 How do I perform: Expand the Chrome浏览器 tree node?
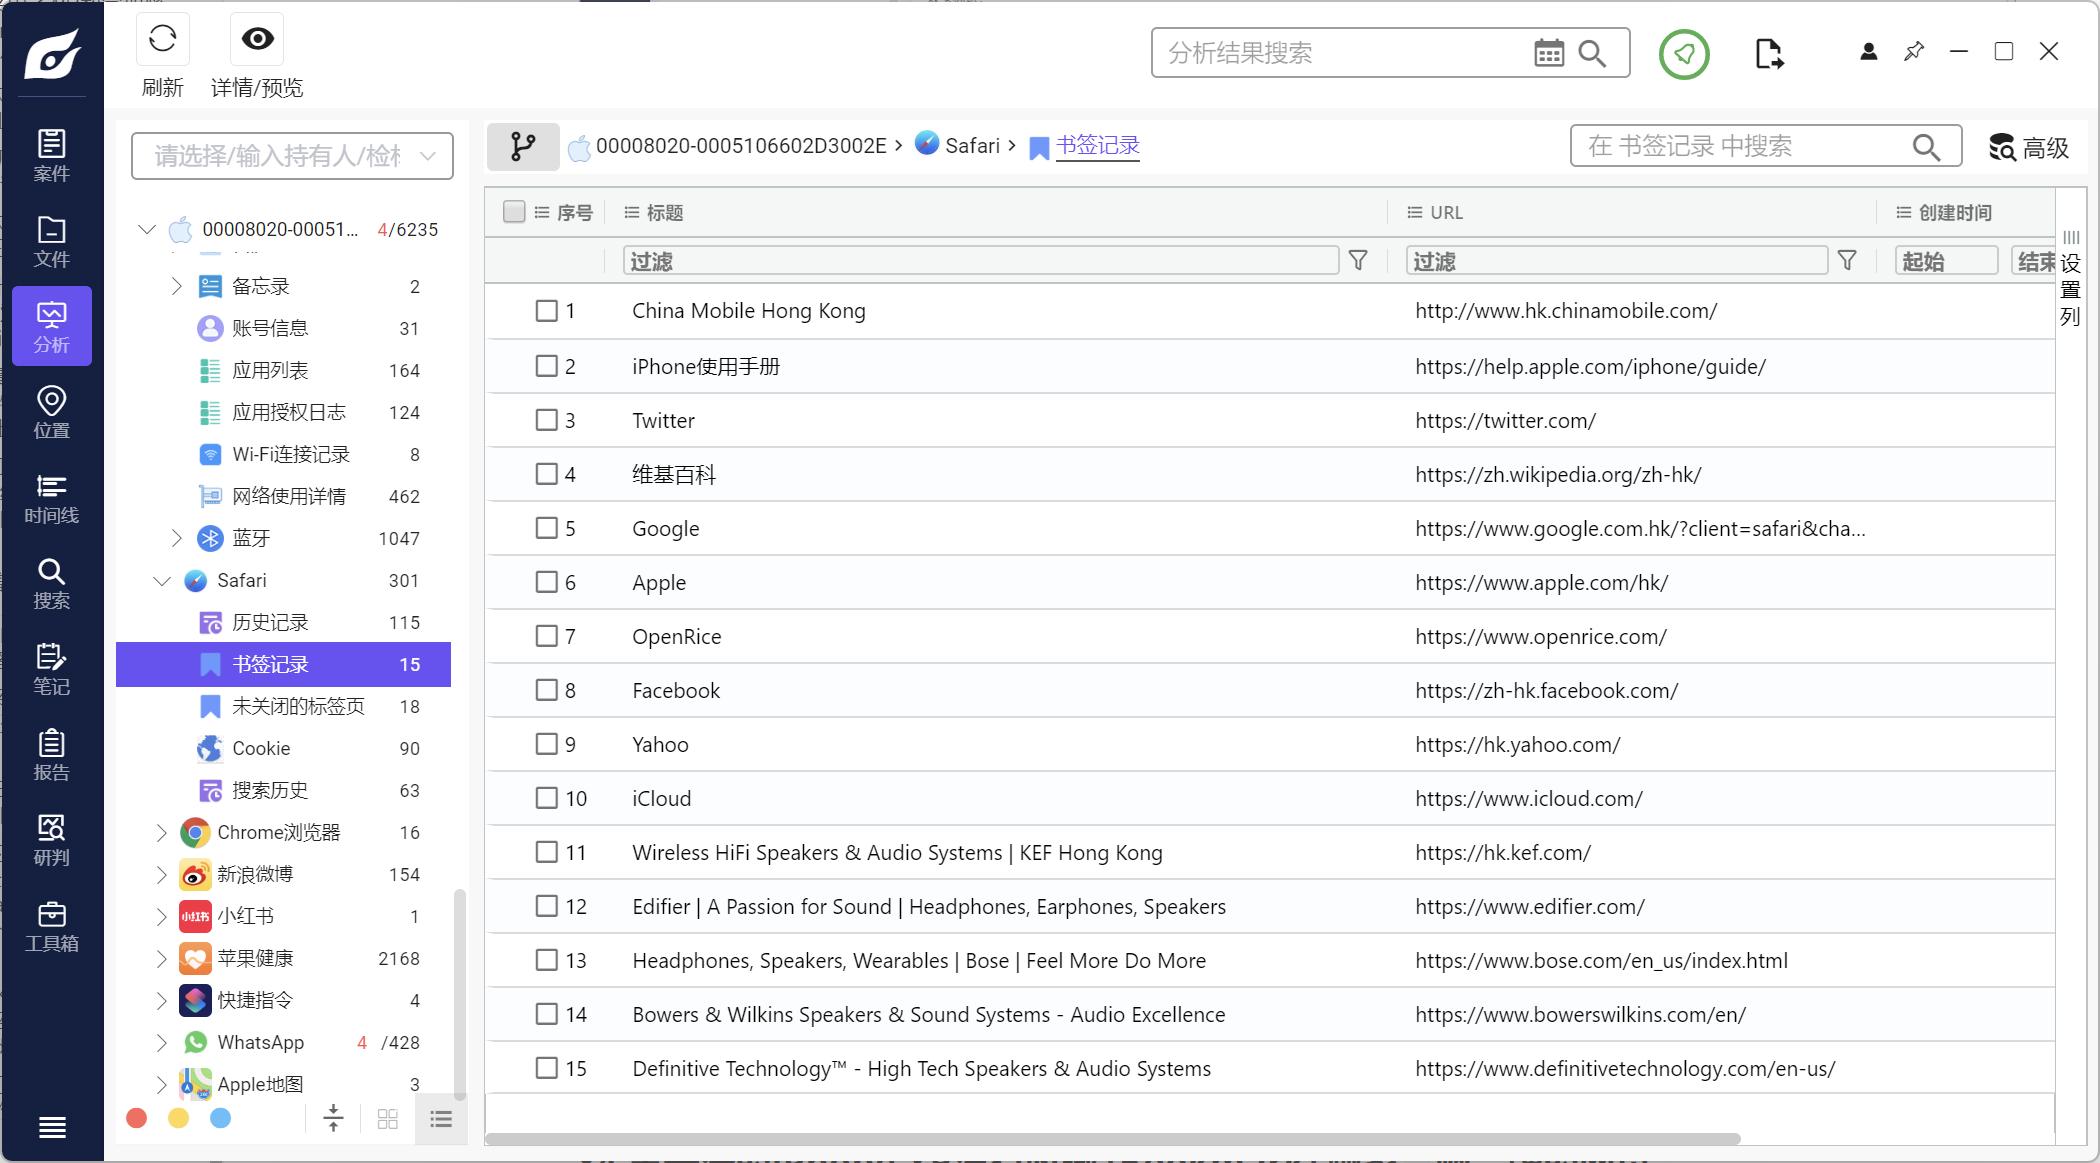pos(162,832)
